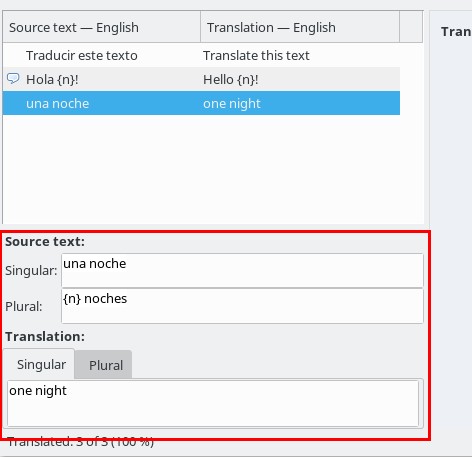Click the comment bubble icon beside Hola {n}!

click(13, 79)
